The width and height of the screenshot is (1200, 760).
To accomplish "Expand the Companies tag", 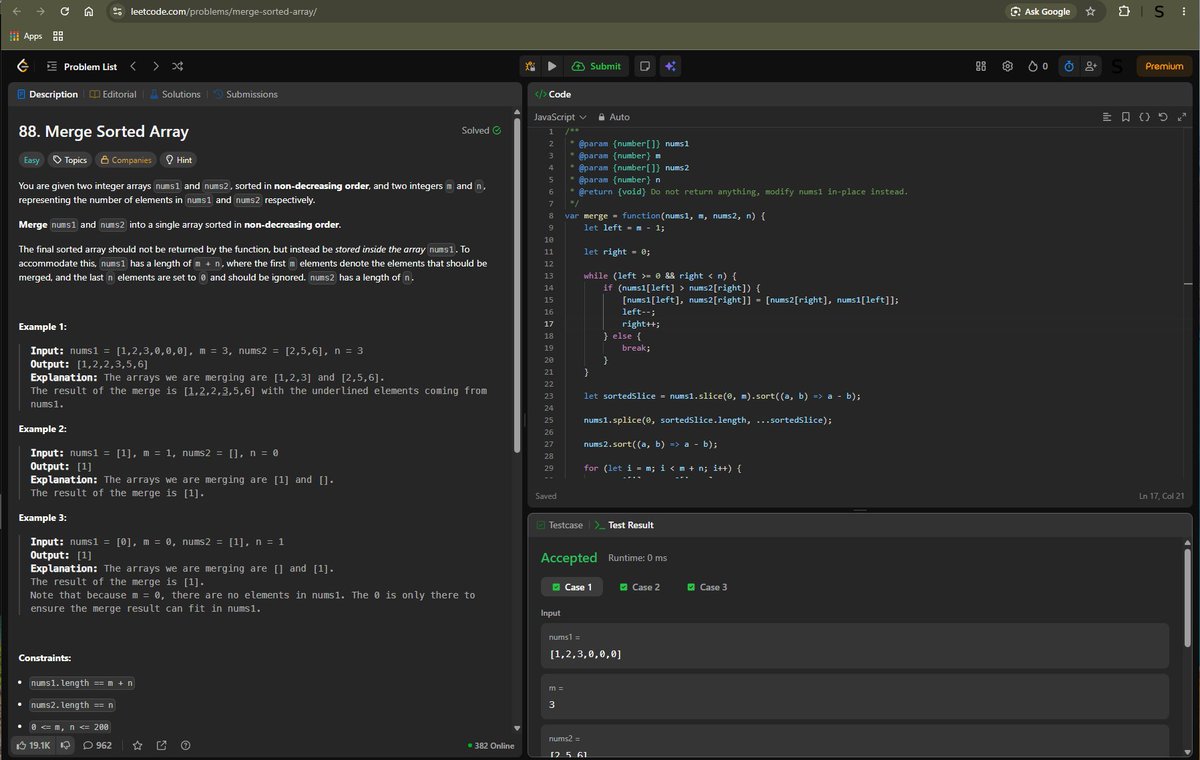I will coord(125,160).
